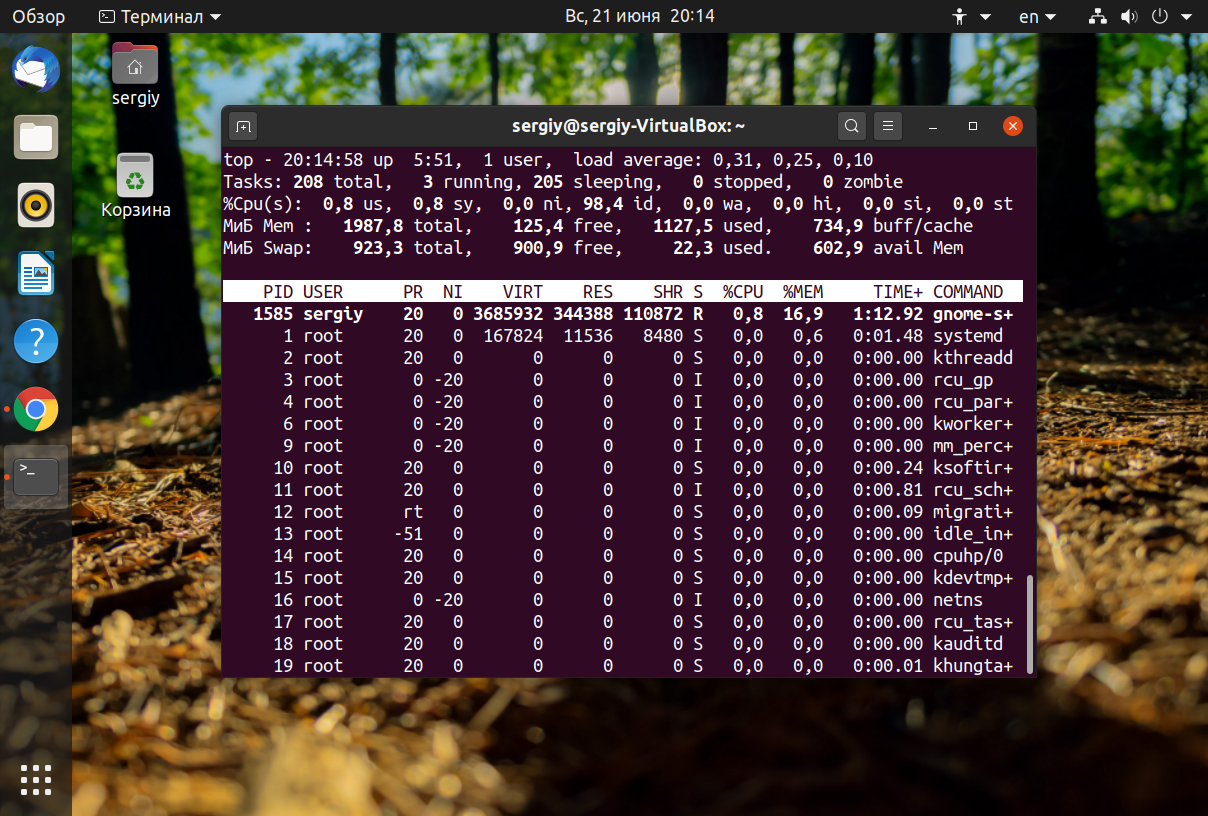Open the Терминал app menu in top bar

click(161, 17)
